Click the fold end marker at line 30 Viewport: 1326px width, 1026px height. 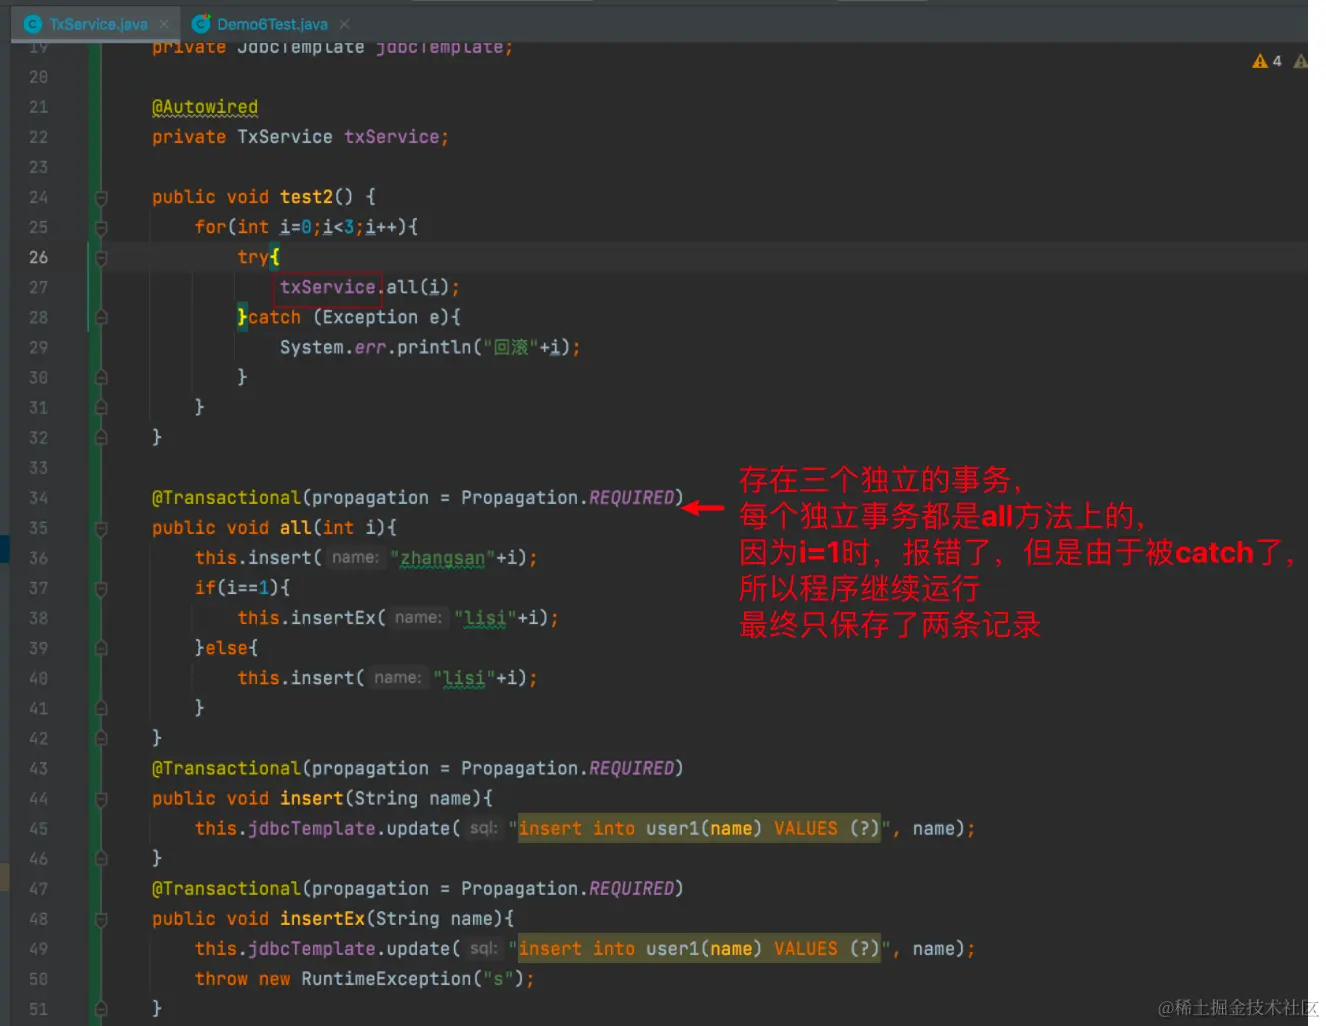point(101,378)
